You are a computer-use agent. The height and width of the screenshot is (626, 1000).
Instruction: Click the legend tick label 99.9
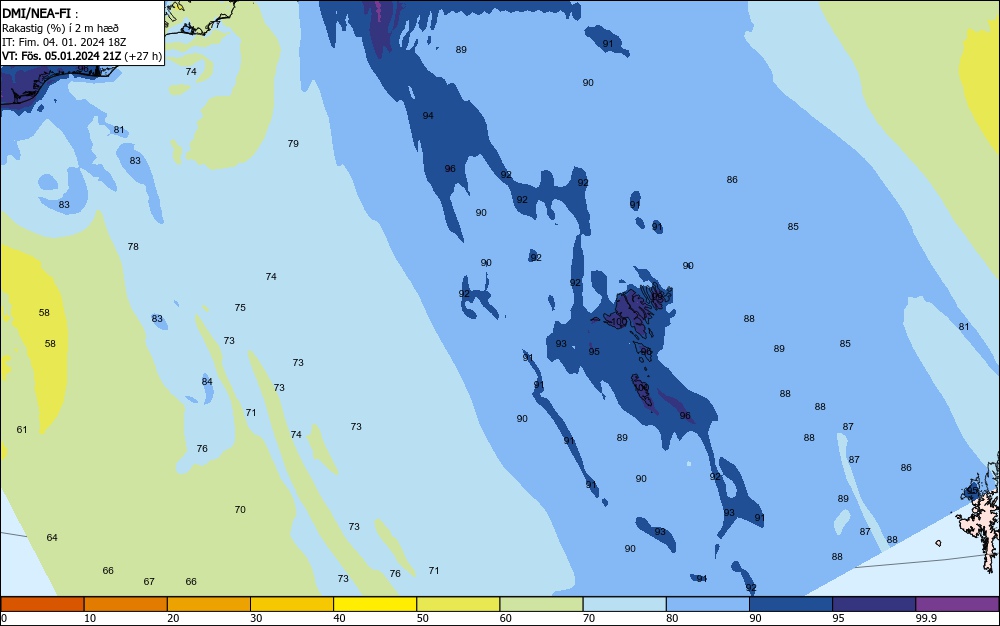click(x=926, y=618)
